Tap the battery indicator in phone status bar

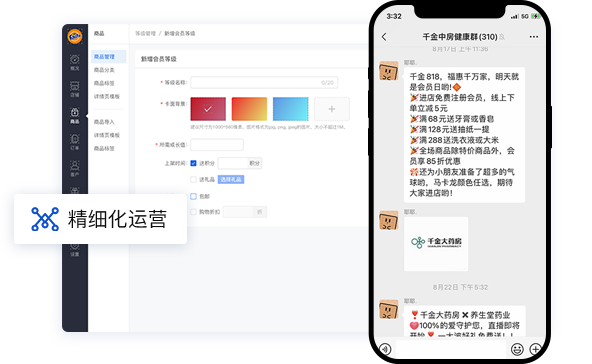(x=535, y=16)
